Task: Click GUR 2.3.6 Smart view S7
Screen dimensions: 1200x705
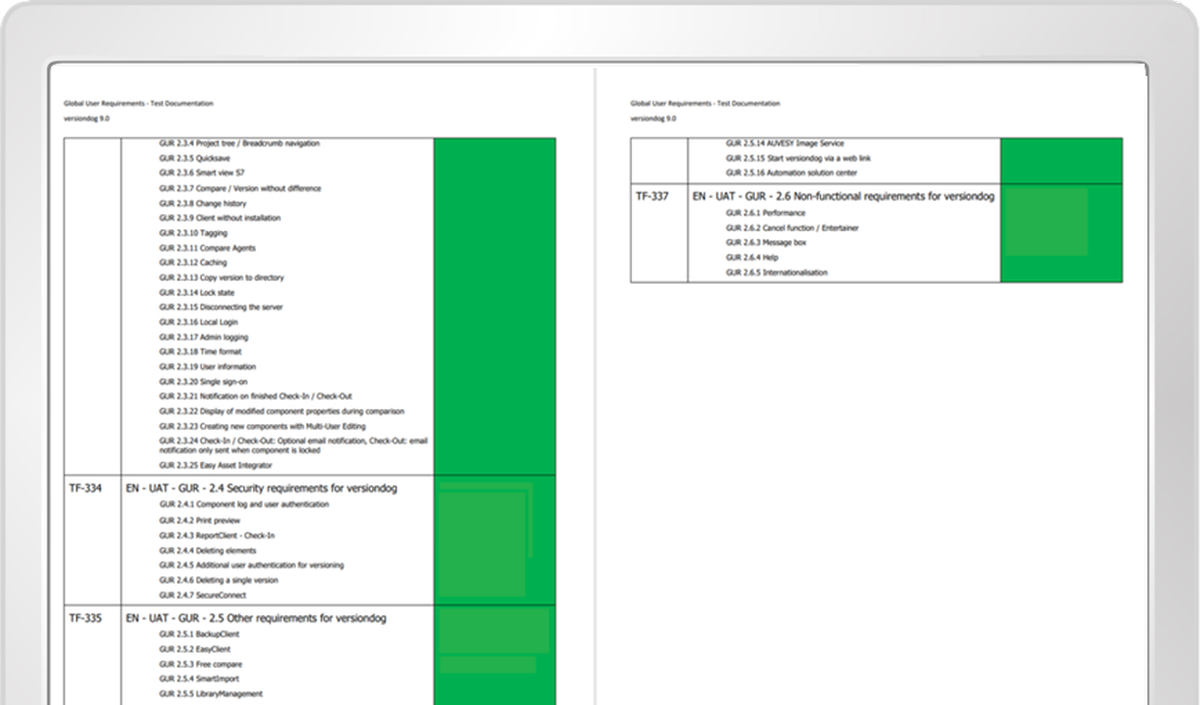Action: pos(201,173)
